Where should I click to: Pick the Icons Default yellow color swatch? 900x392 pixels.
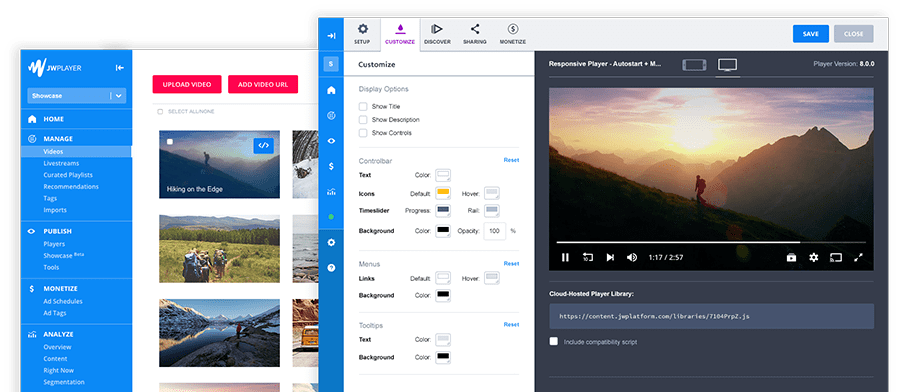click(x=443, y=193)
